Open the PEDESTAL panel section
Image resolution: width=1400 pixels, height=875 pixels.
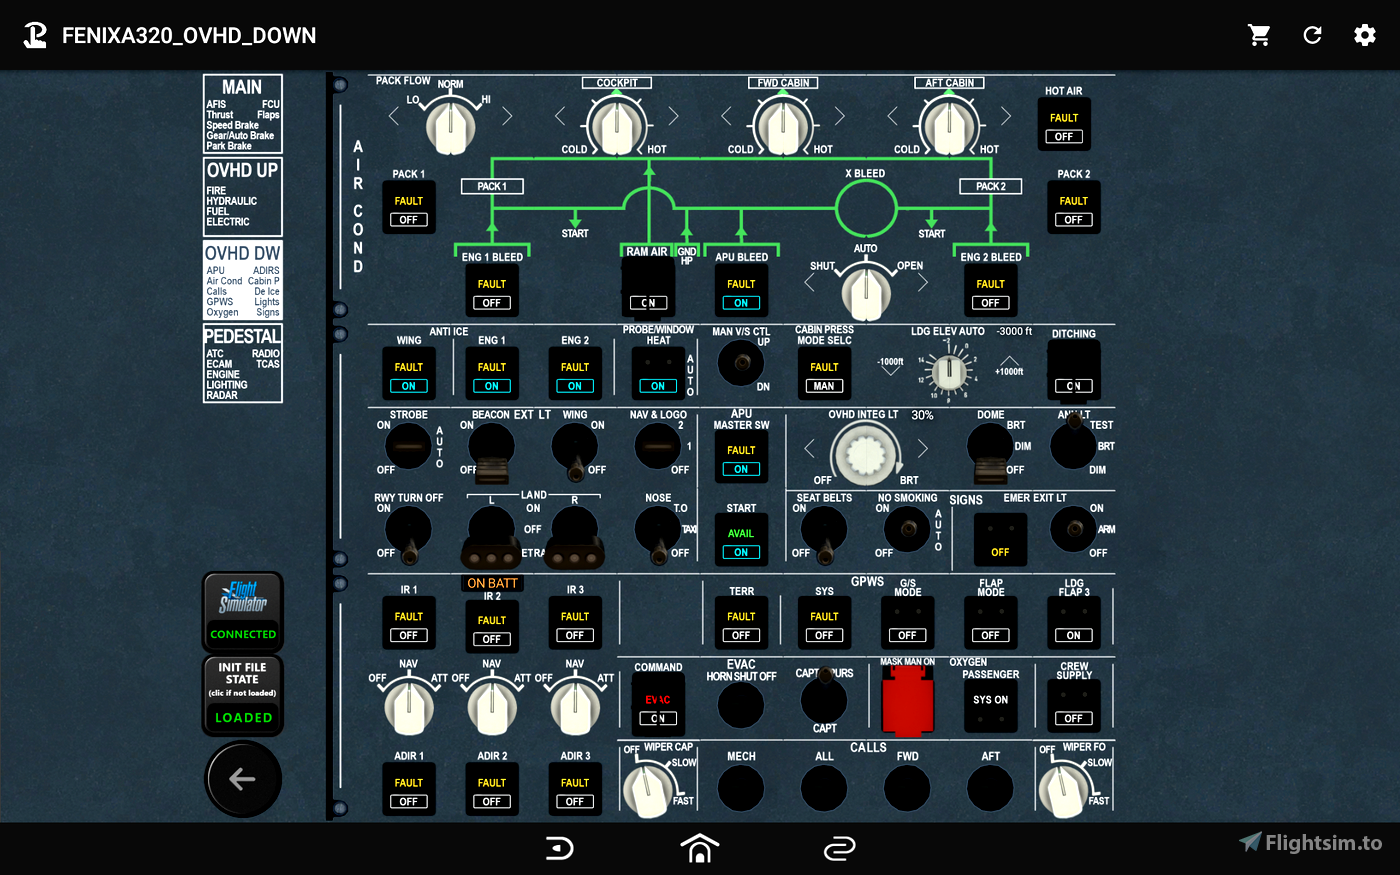(242, 363)
